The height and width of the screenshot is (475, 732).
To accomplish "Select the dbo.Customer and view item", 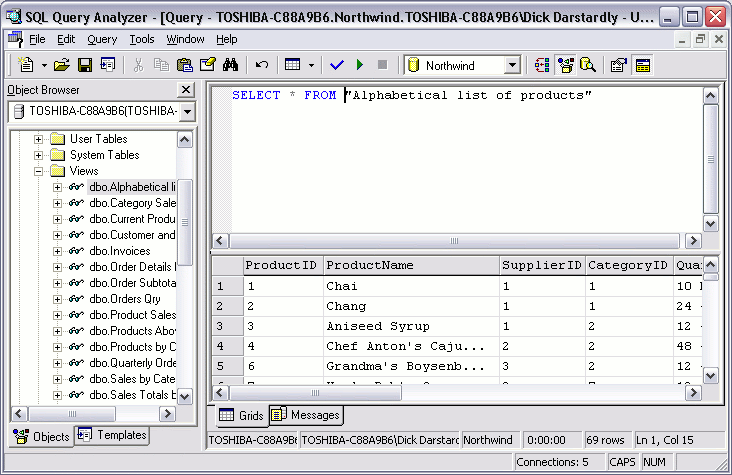I will pyautogui.click(x=132, y=235).
